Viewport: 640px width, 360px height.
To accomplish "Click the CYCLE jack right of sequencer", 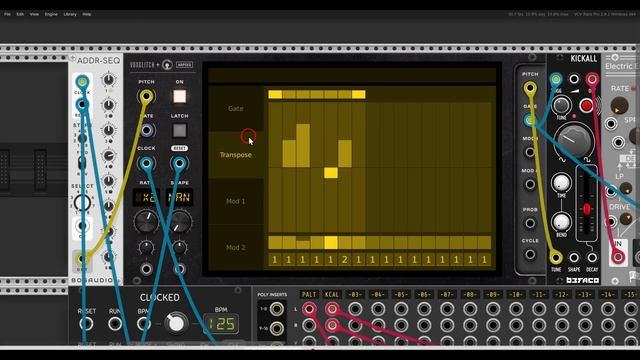I will 530,255.
